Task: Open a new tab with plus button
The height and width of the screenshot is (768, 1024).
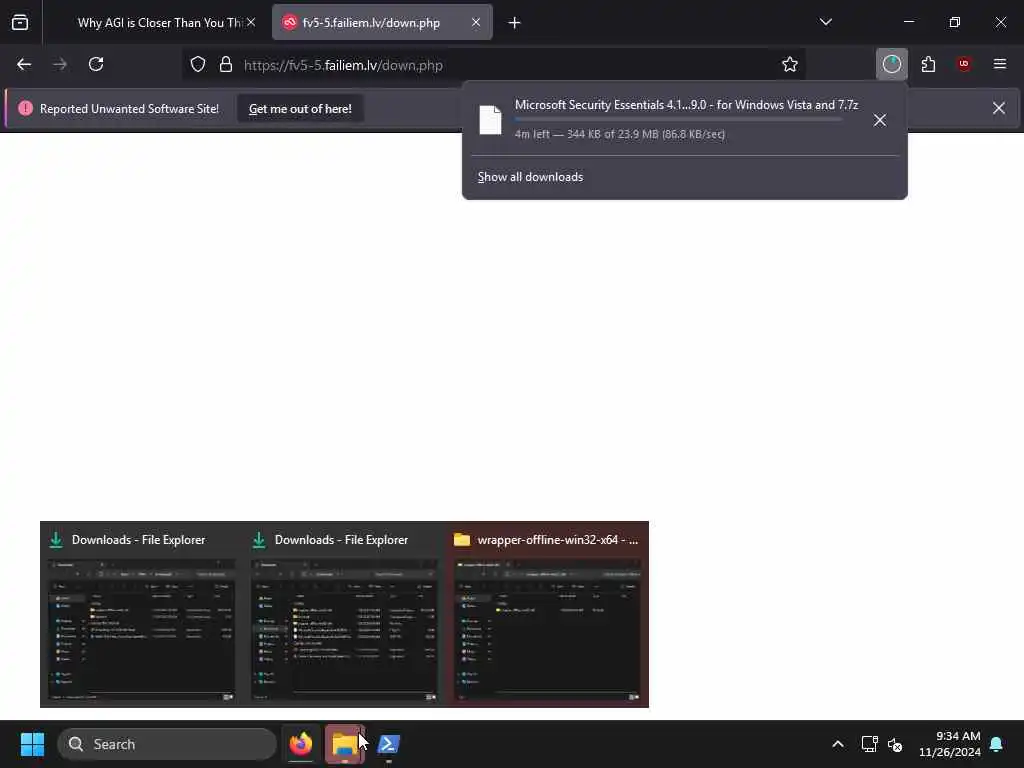Action: [515, 23]
